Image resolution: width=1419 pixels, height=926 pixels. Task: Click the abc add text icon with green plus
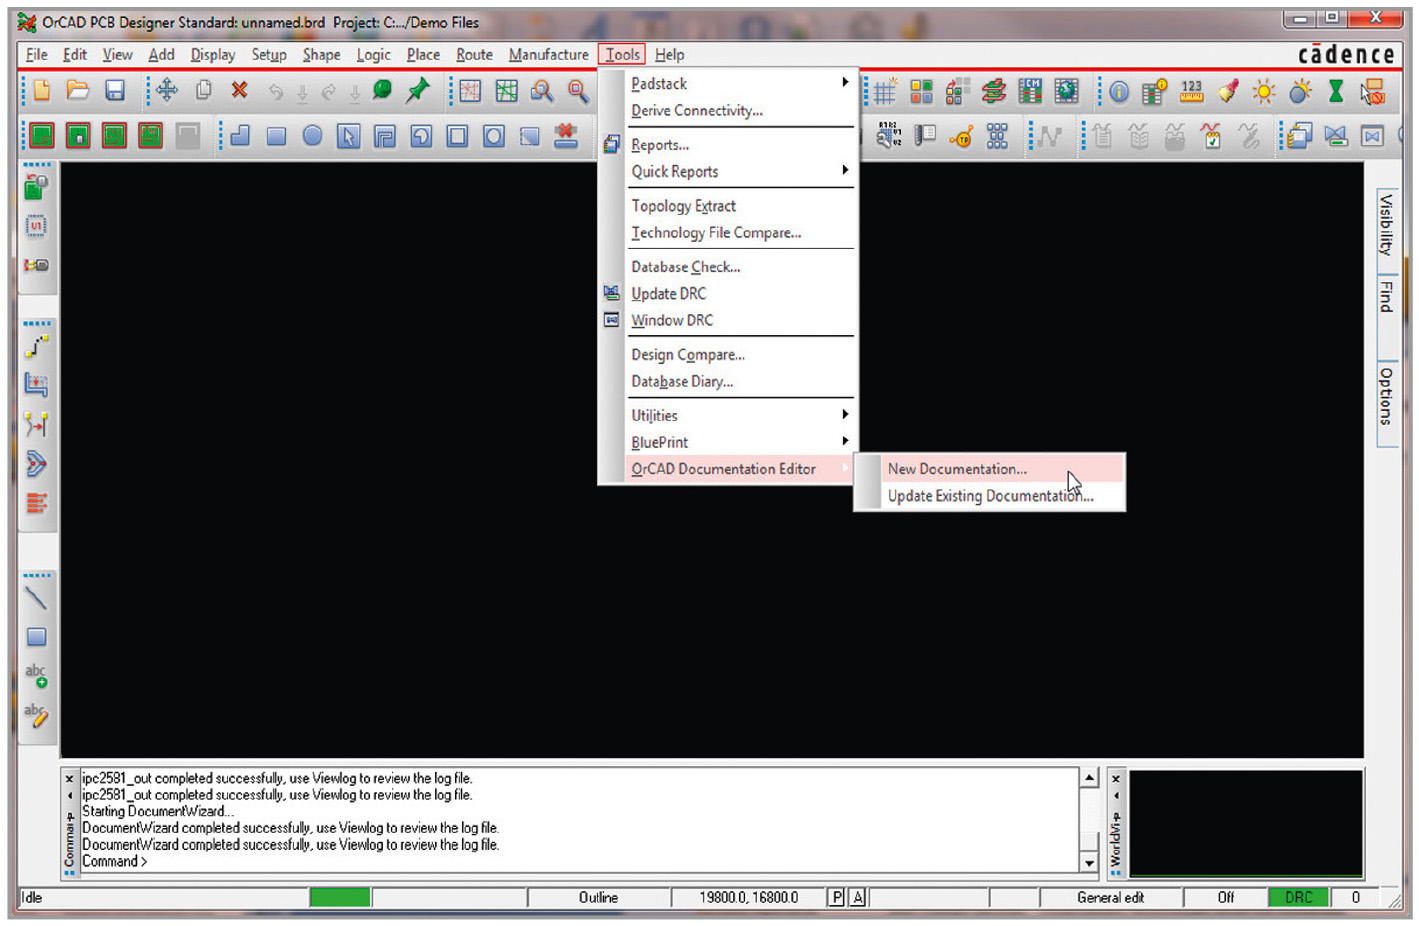(36, 676)
